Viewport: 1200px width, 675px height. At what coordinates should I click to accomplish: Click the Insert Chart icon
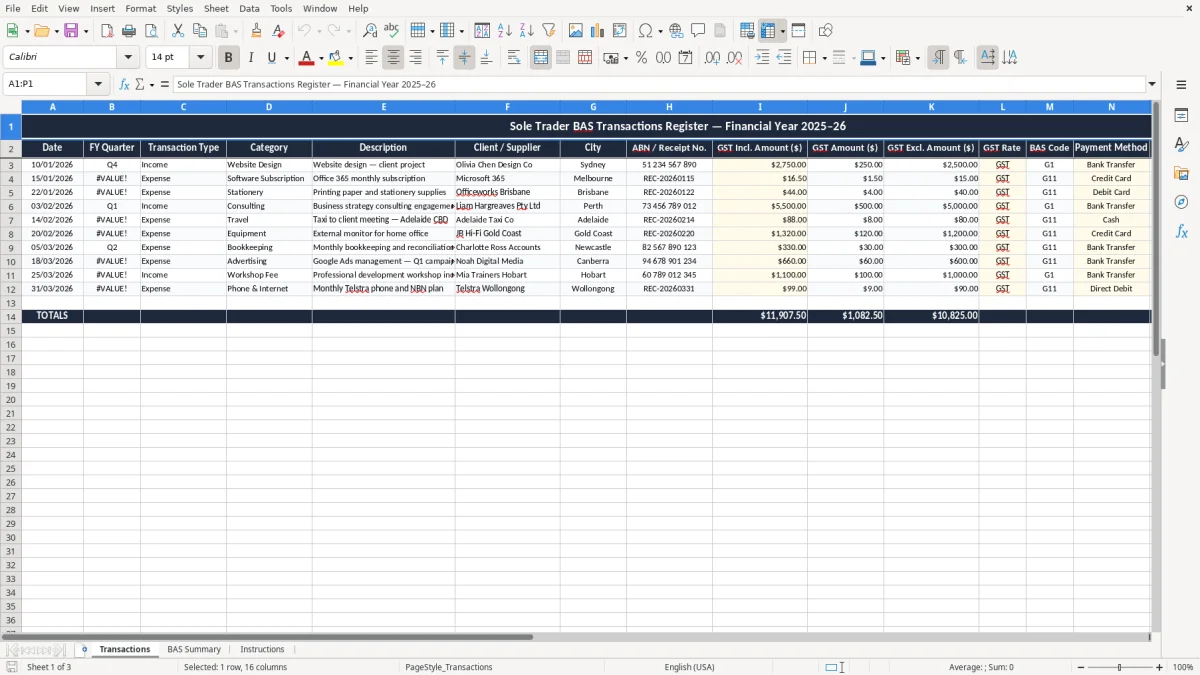tap(598, 31)
